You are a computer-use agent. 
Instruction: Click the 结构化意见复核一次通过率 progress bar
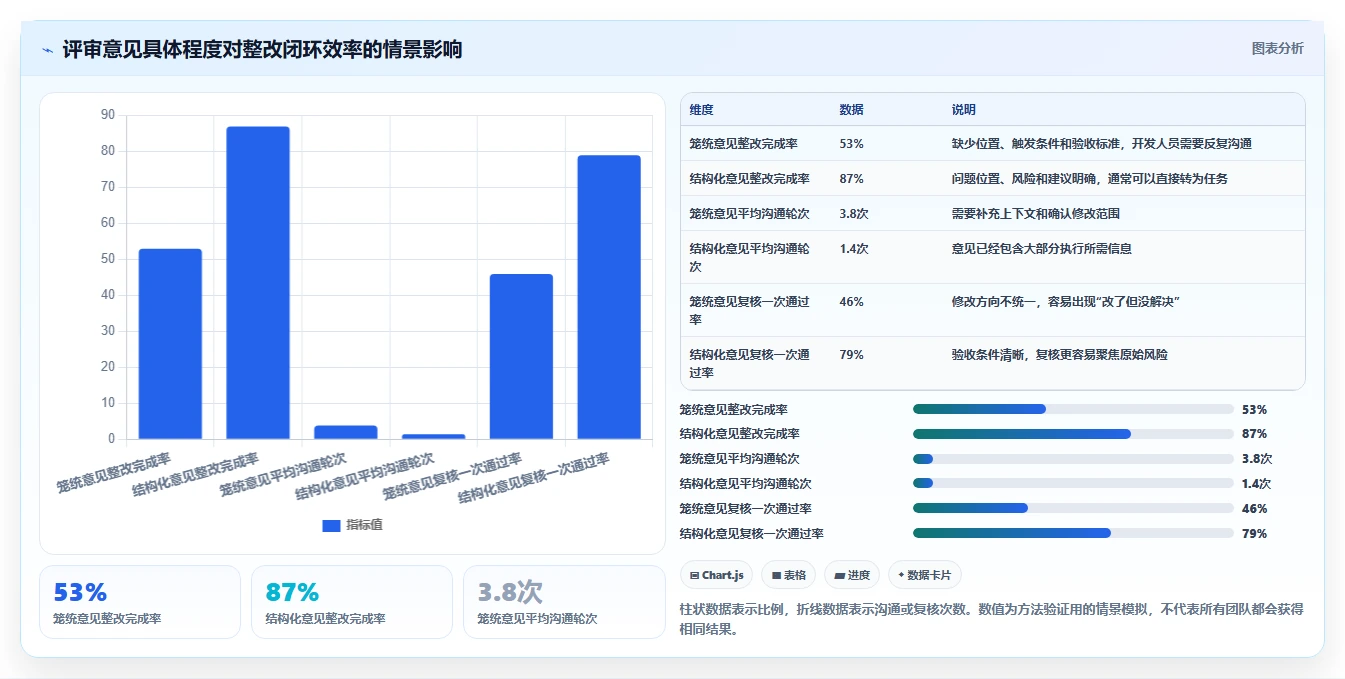(1073, 533)
